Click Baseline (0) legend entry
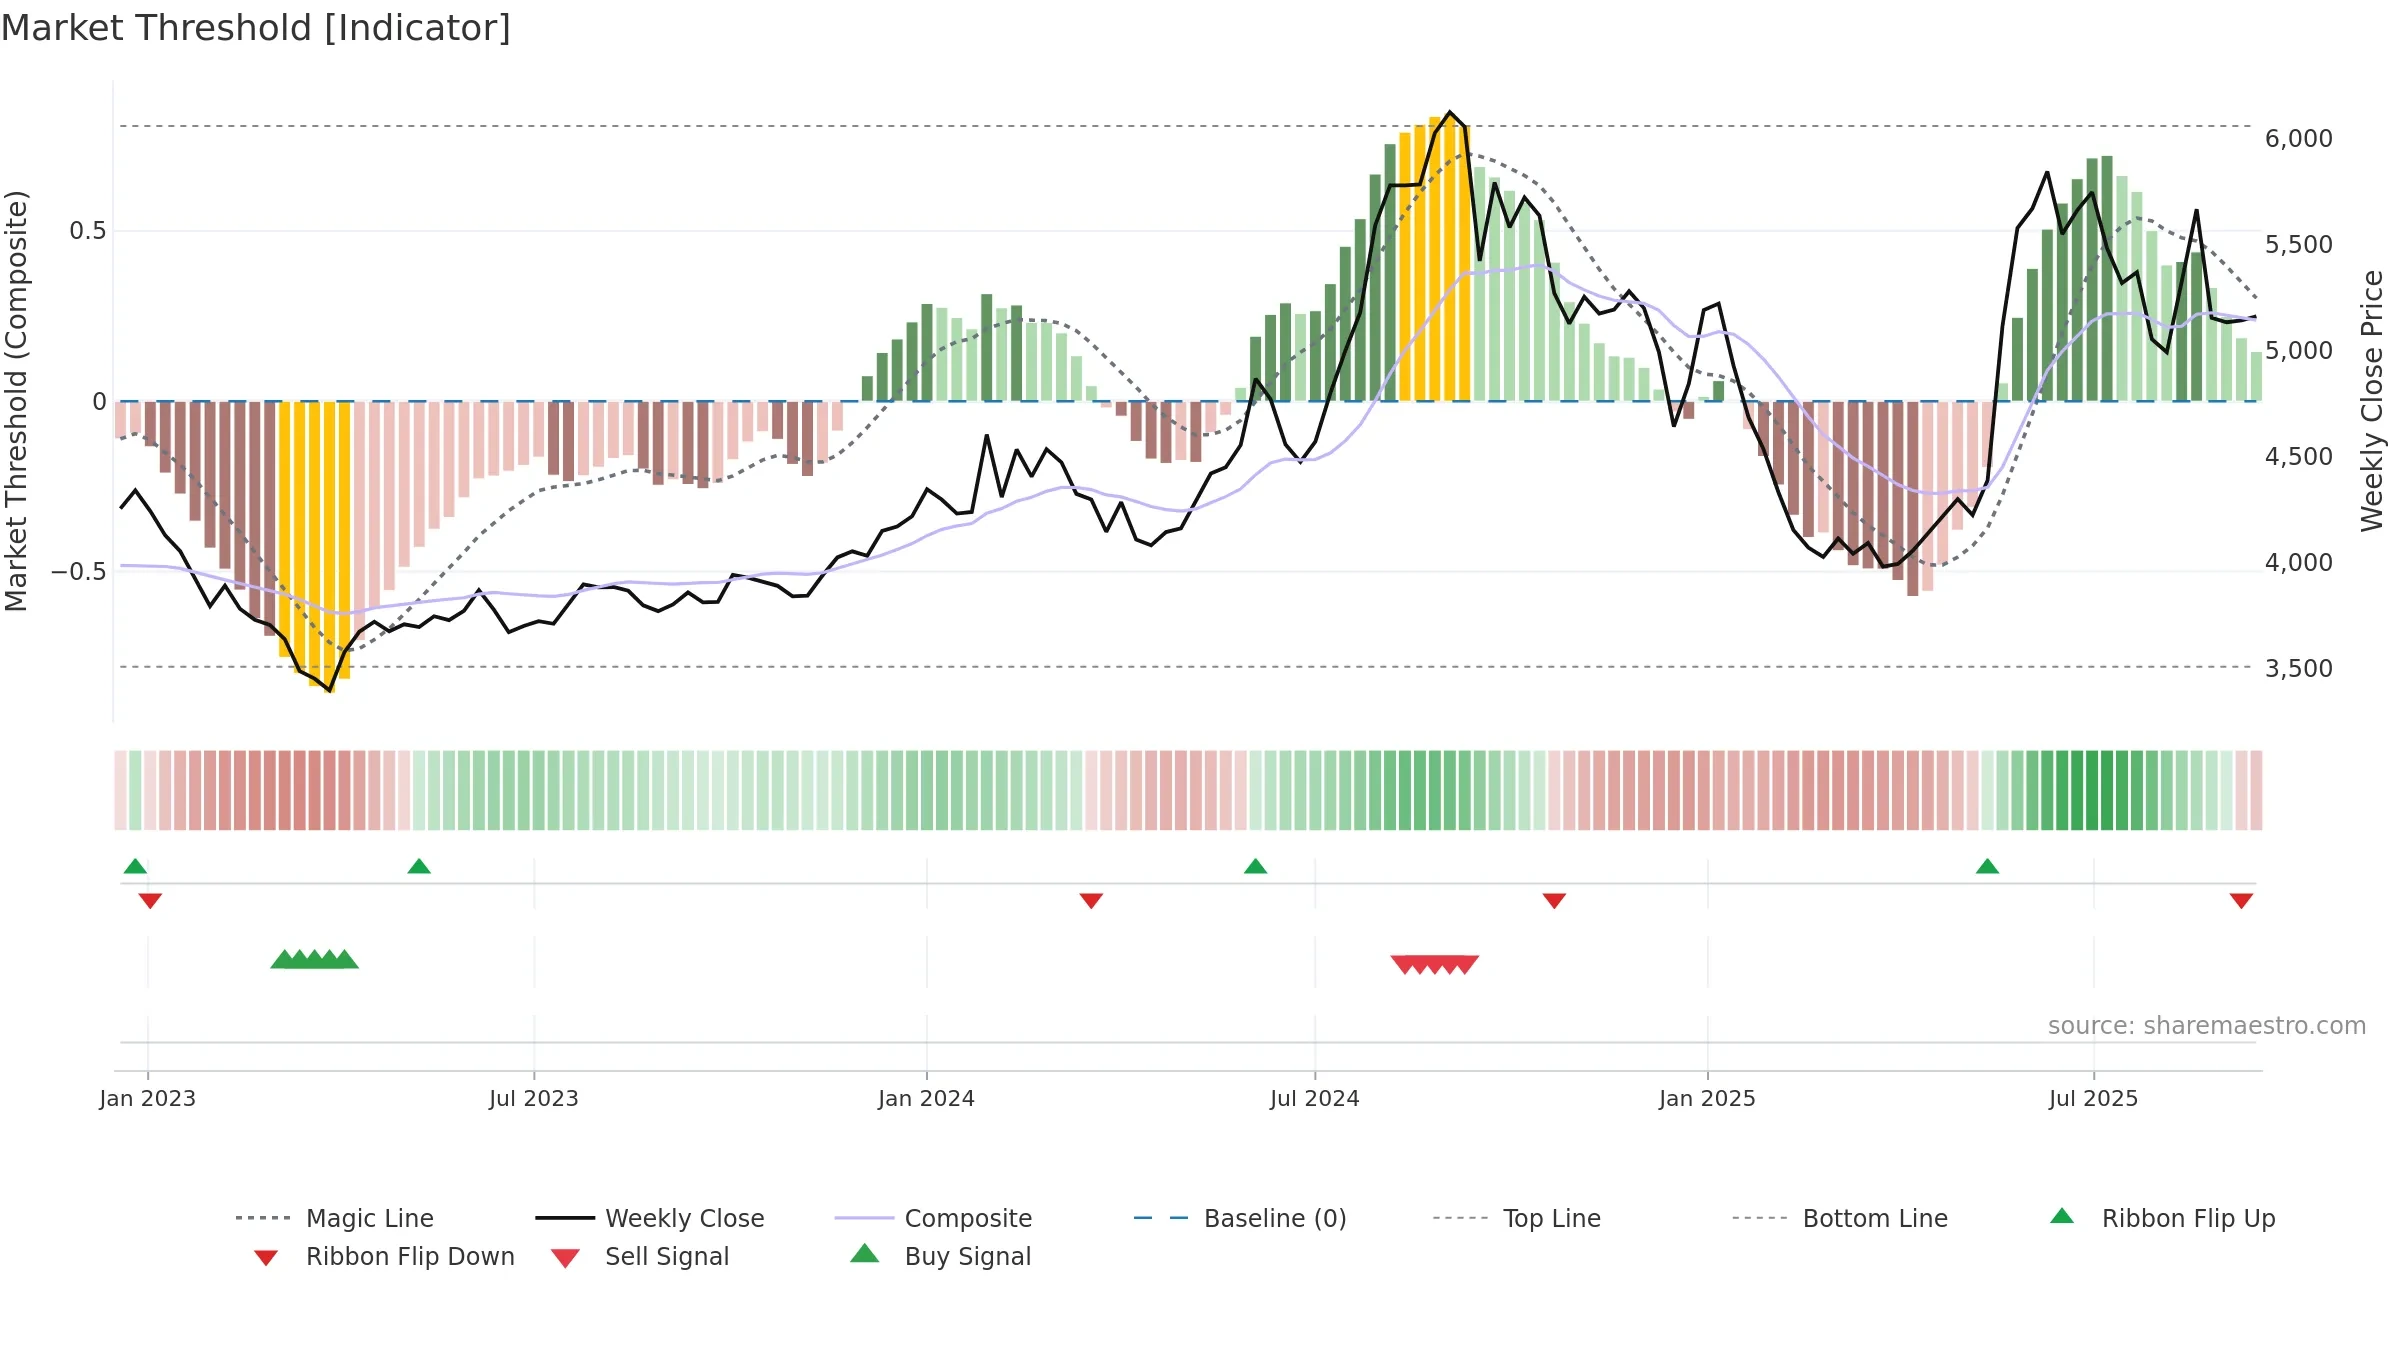Viewport: 2400px width, 1350px height. (x=1240, y=1218)
